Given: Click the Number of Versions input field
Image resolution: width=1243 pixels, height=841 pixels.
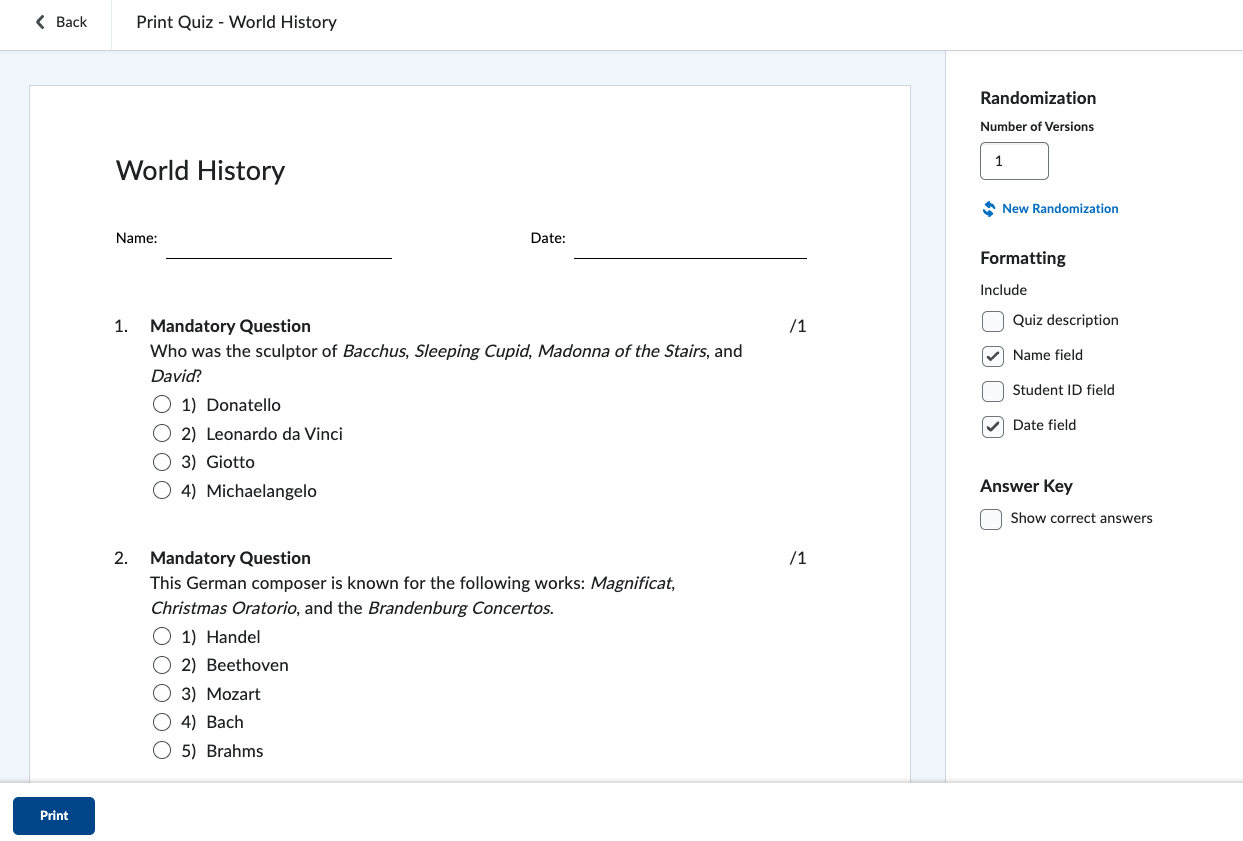Looking at the screenshot, I should [1014, 161].
